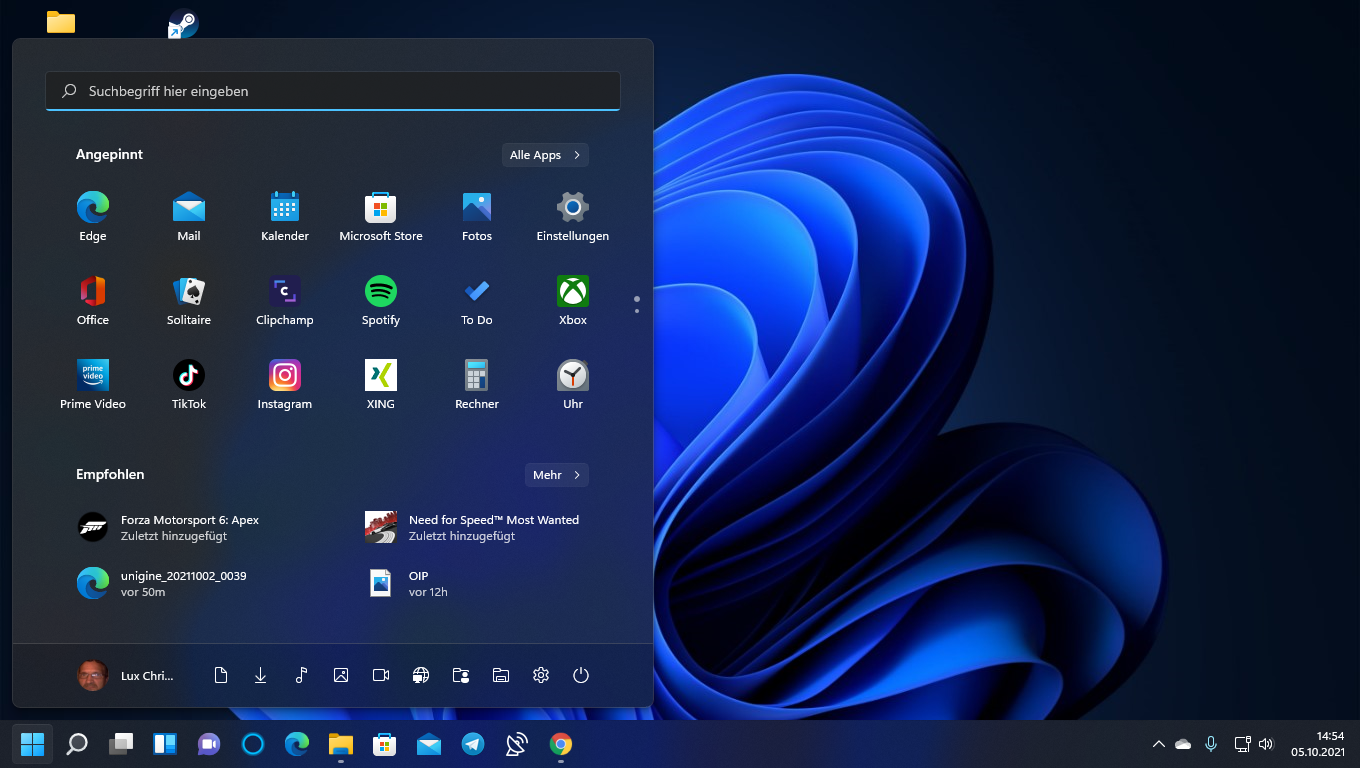The height and width of the screenshot is (768, 1360).
Task: Launch Mail from pinned apps
Action: tap(189, 217)
